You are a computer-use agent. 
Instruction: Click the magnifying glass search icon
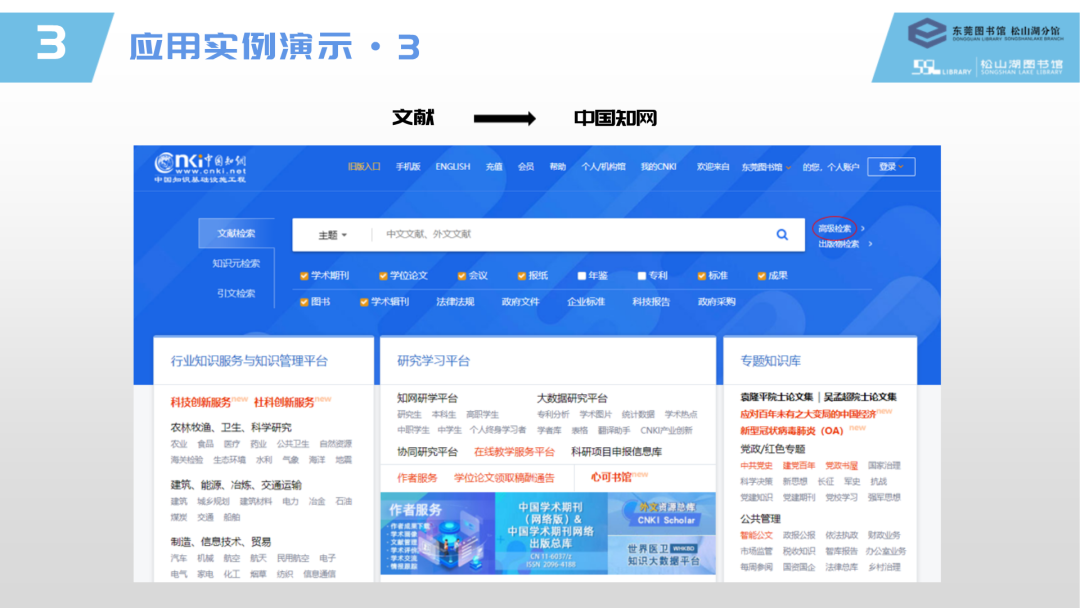(782, 235)
